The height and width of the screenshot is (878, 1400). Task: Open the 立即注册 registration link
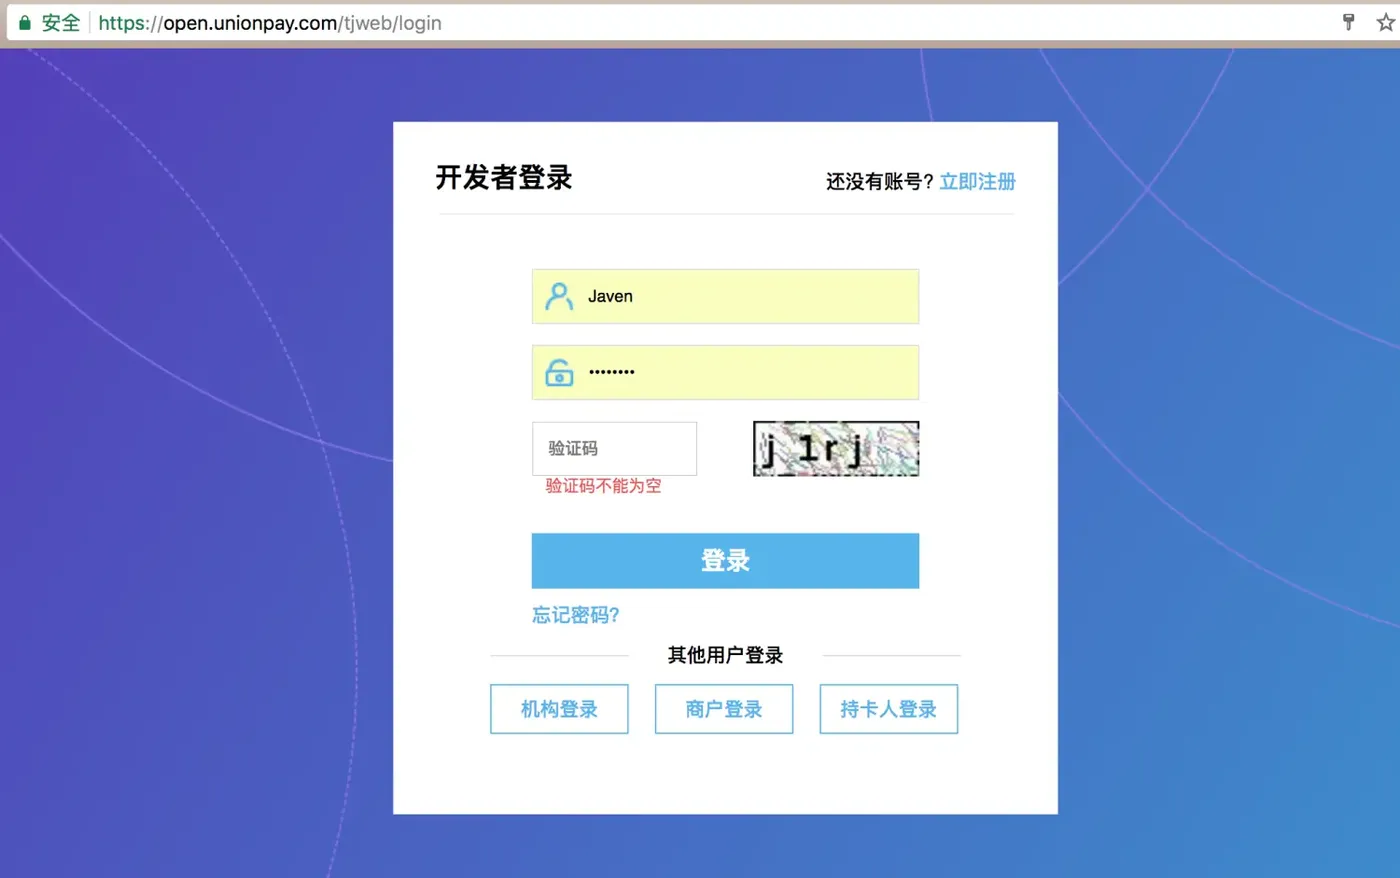[977, 181]
